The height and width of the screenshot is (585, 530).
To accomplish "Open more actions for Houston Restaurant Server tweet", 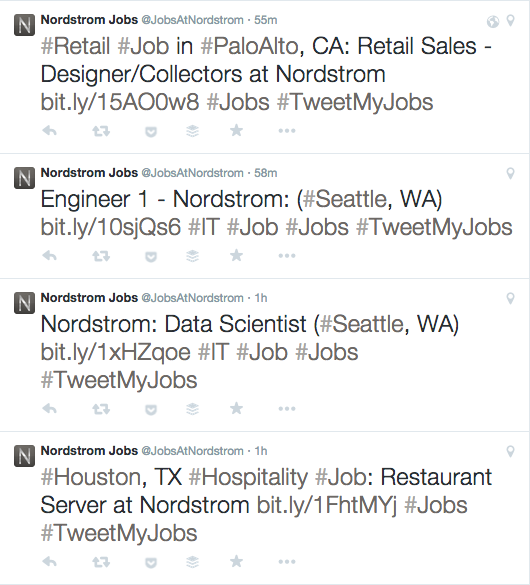I will pyautogui.click(x=287, y=562).
